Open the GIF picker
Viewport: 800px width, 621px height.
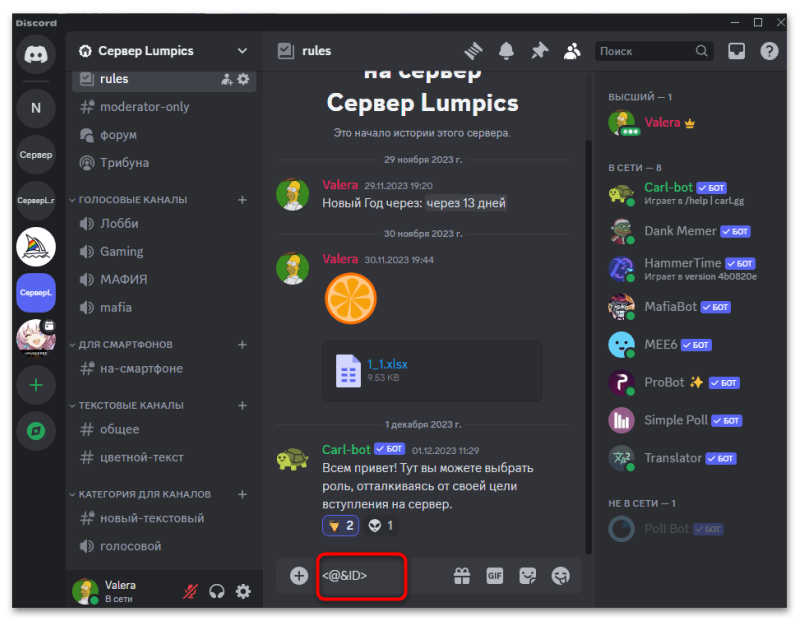[494, 576]
